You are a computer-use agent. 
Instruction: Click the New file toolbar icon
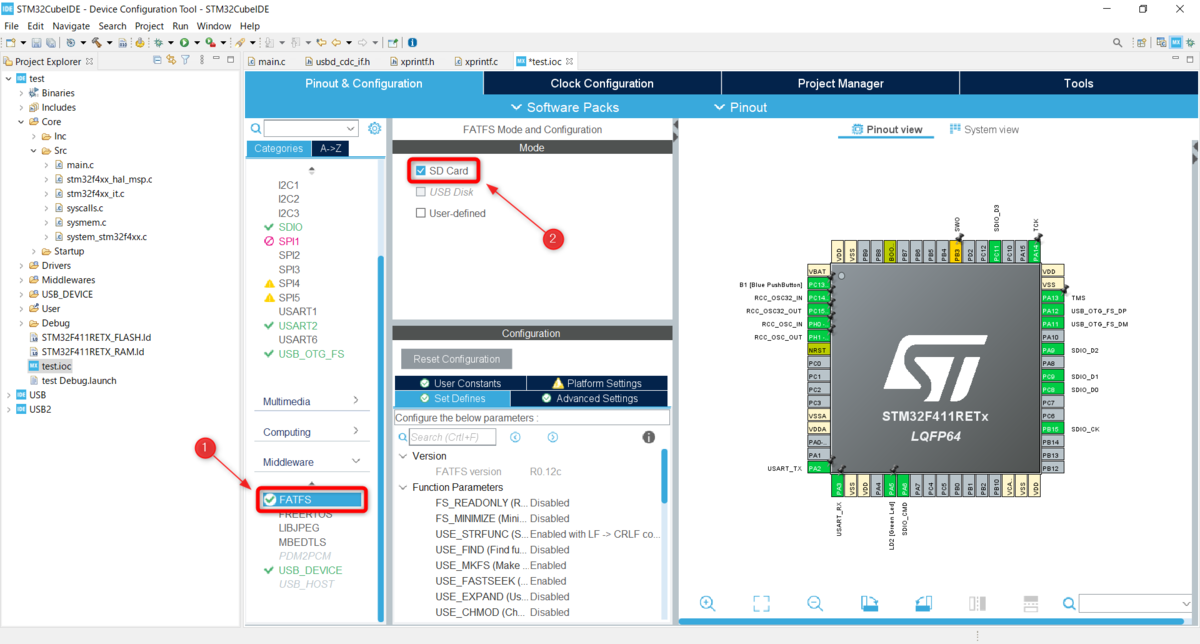click(11, 43)
